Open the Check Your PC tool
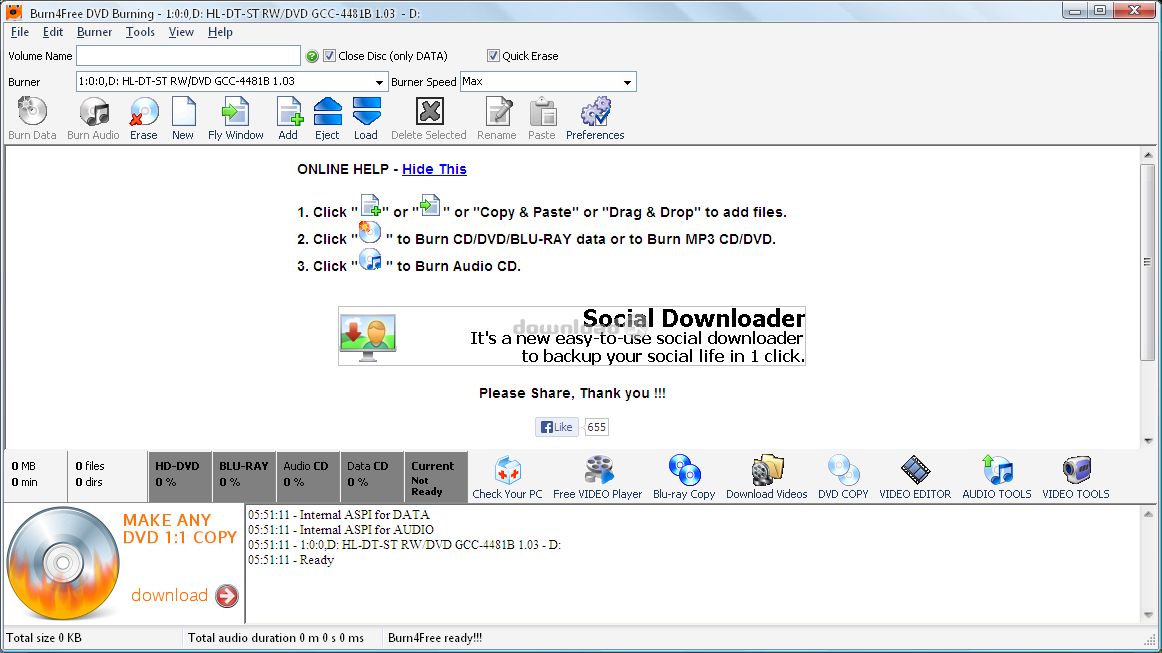The image size is (1162, 653). 508,470
